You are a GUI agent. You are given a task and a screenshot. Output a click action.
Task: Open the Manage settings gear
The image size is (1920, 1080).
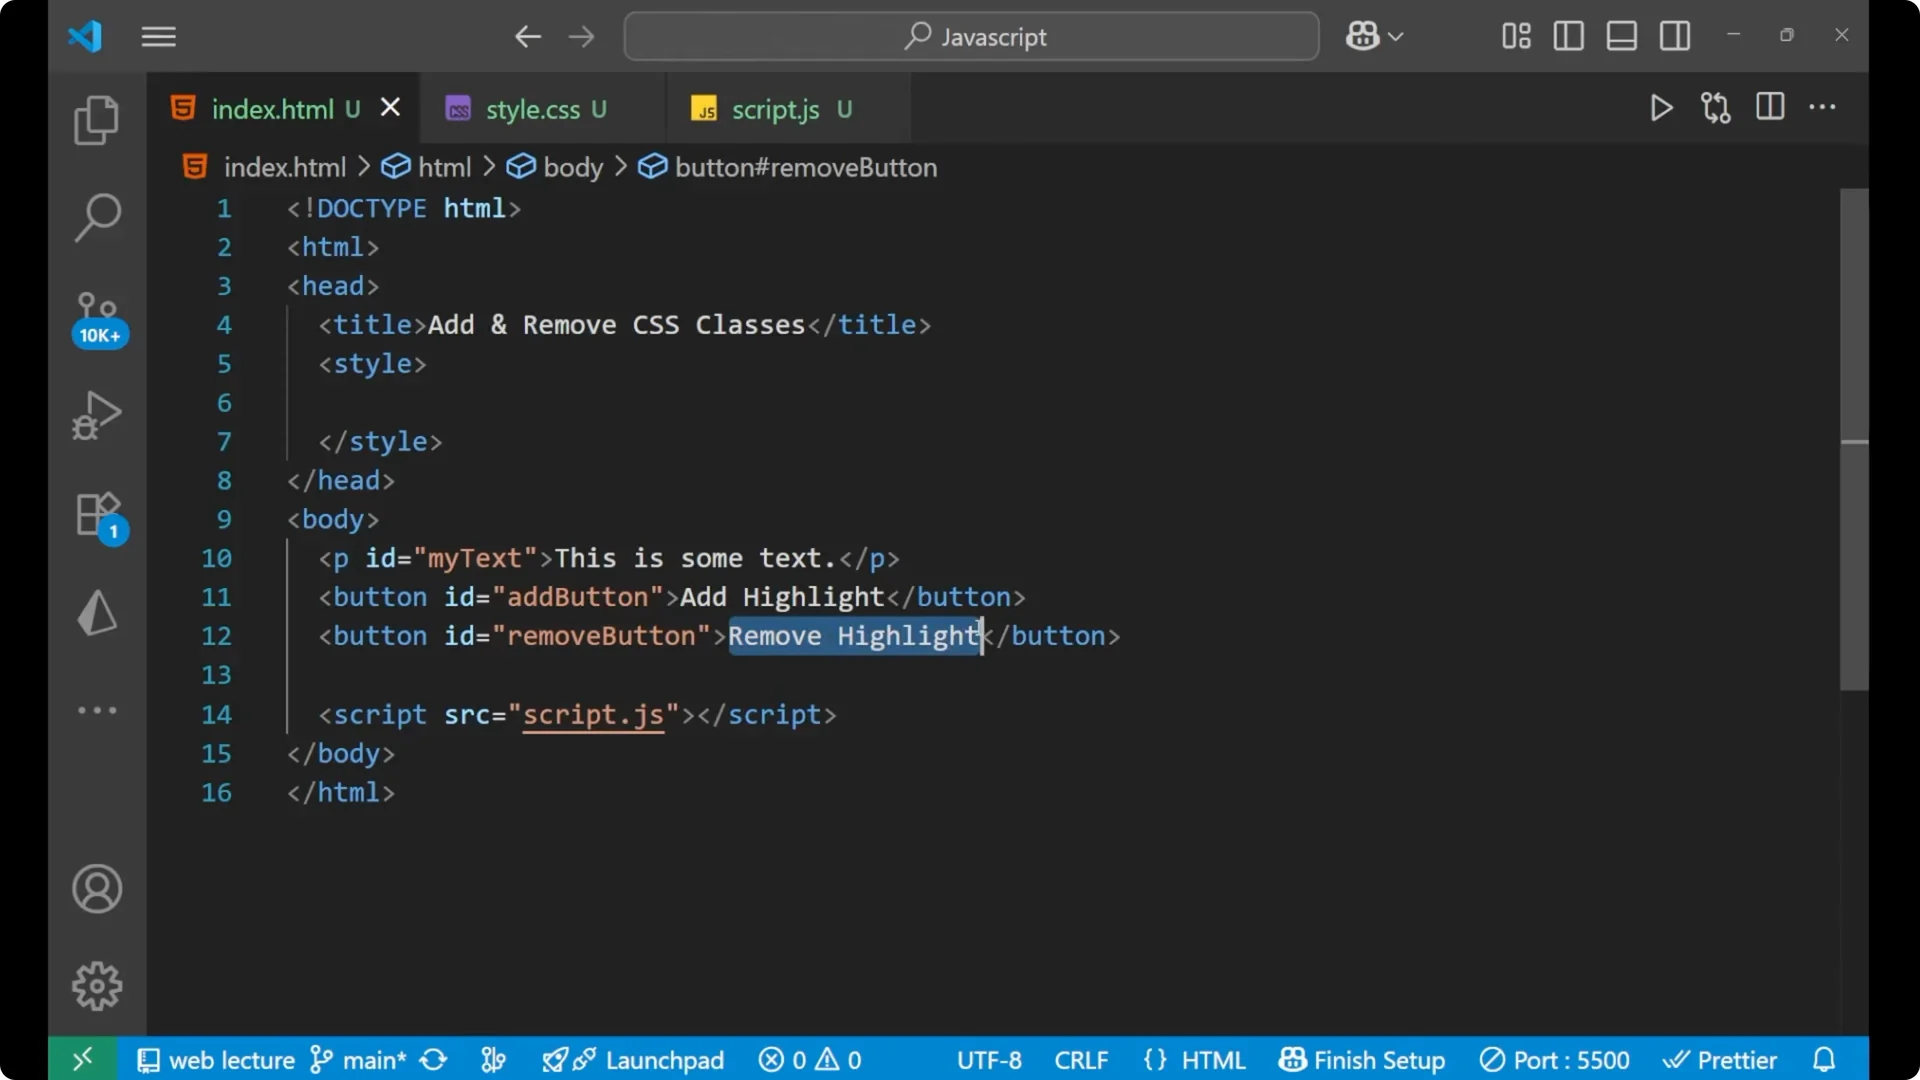point(96,985)
